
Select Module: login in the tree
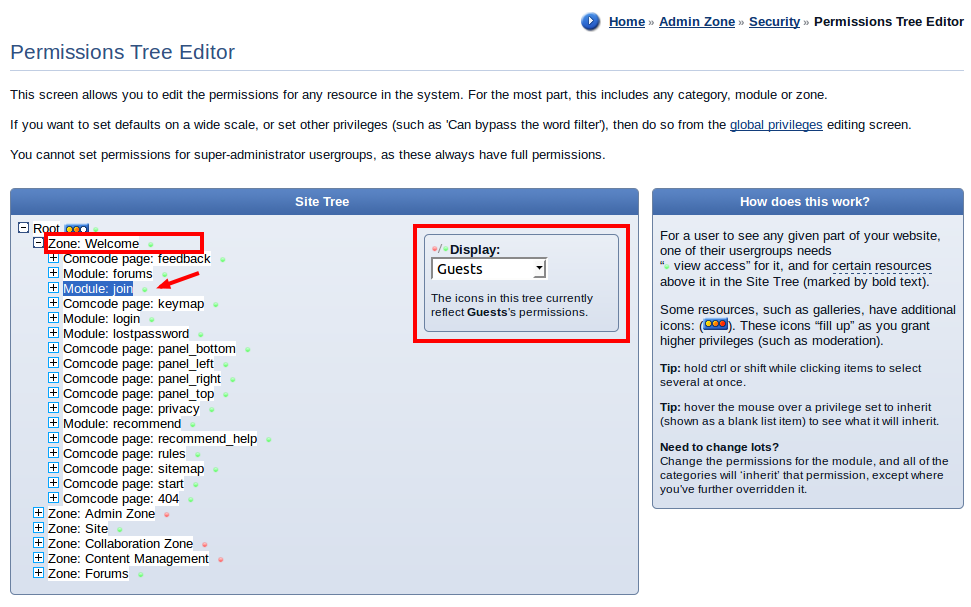[101, 319]
